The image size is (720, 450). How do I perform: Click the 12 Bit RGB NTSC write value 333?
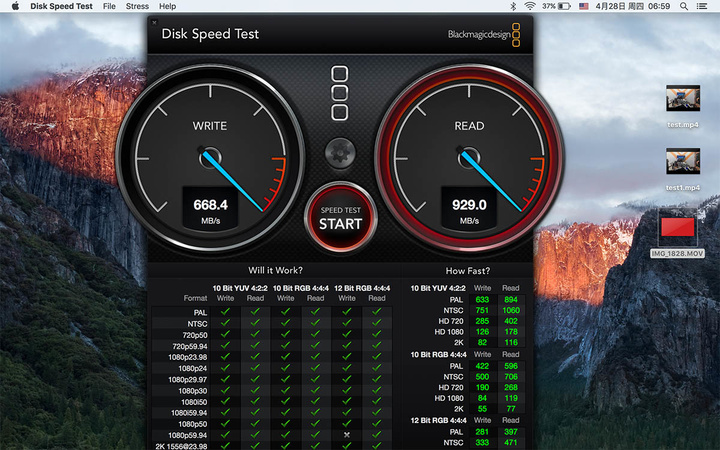(482, 443)
